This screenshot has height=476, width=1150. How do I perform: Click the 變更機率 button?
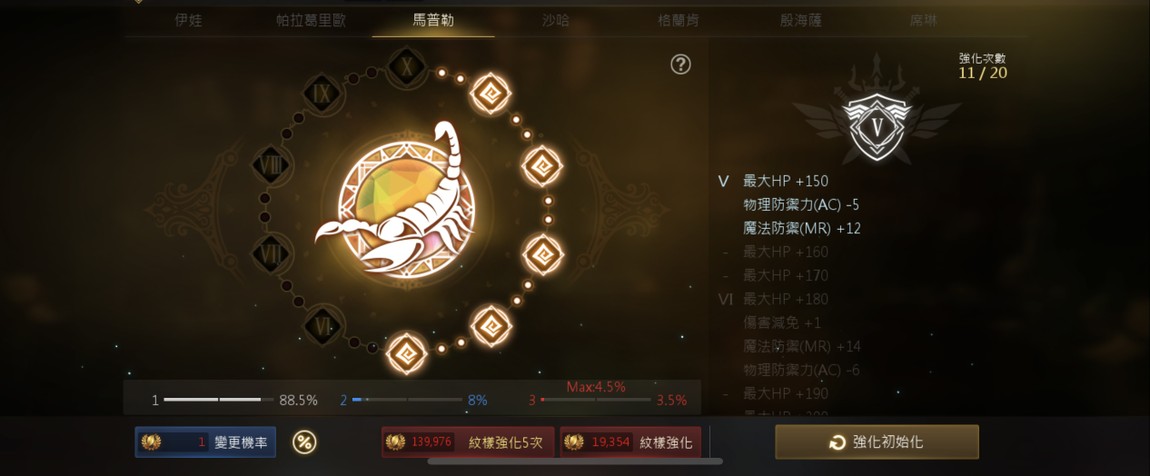click(205, 442)
